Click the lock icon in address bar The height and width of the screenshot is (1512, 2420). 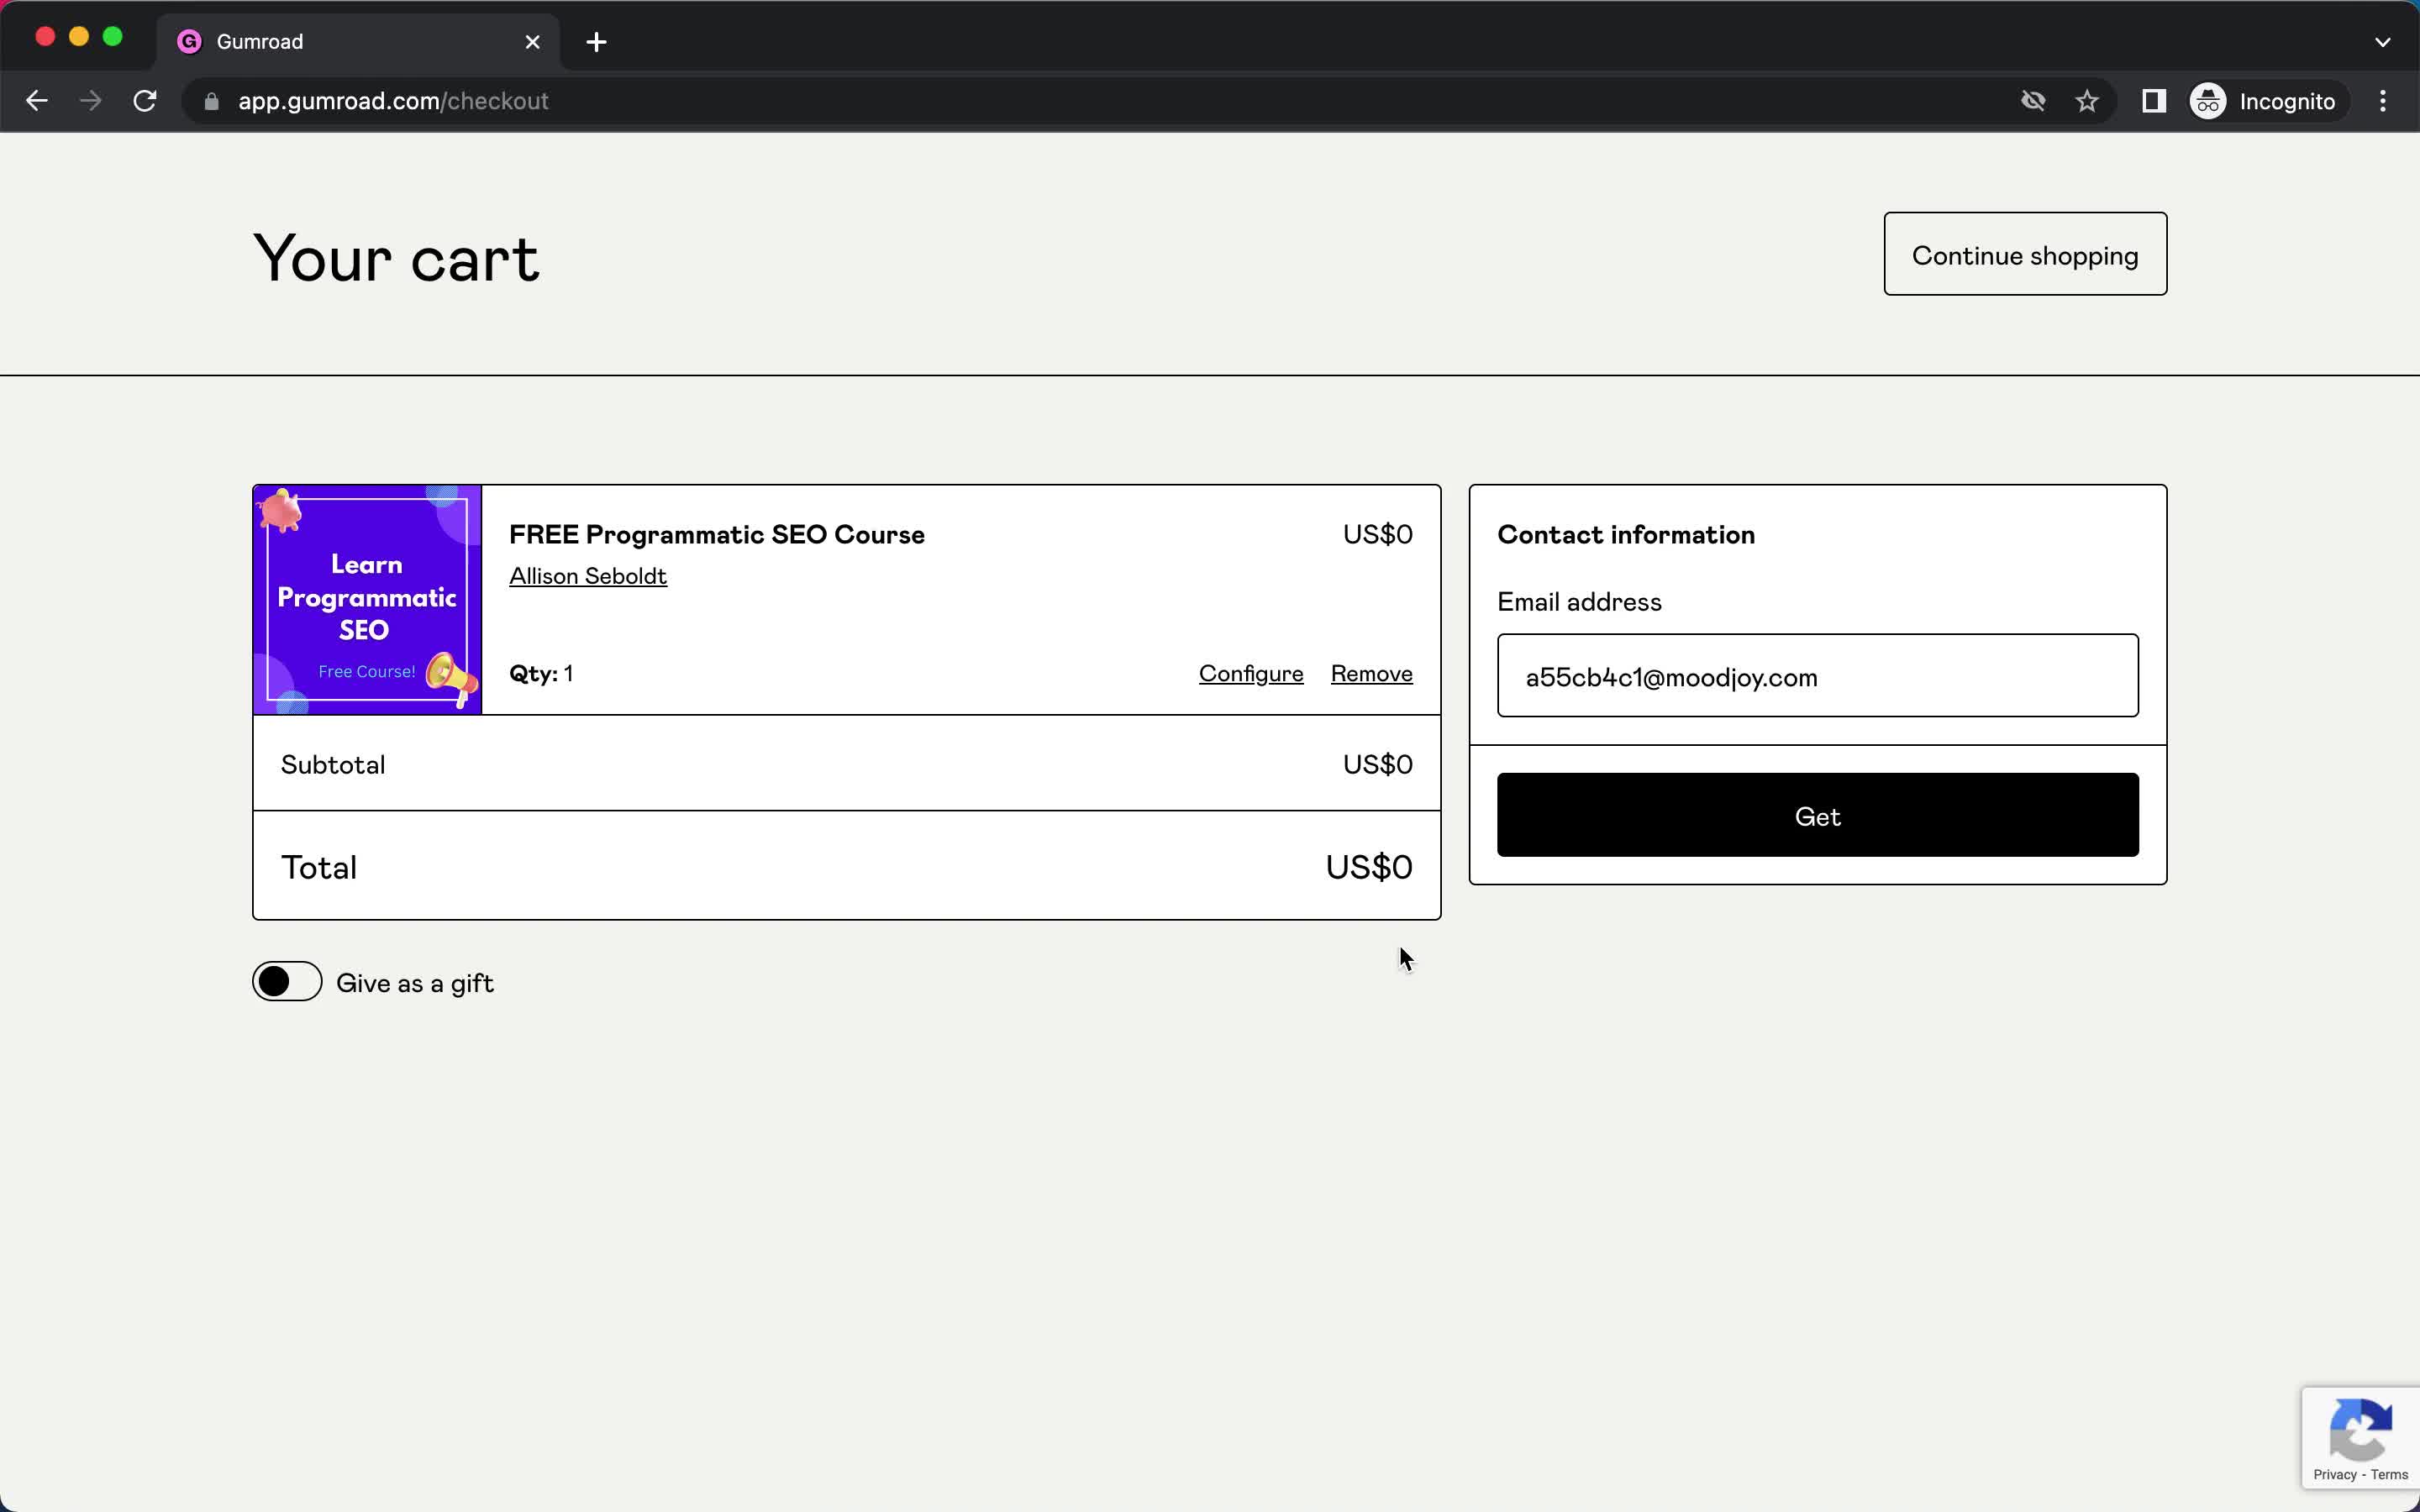[211, 101]
